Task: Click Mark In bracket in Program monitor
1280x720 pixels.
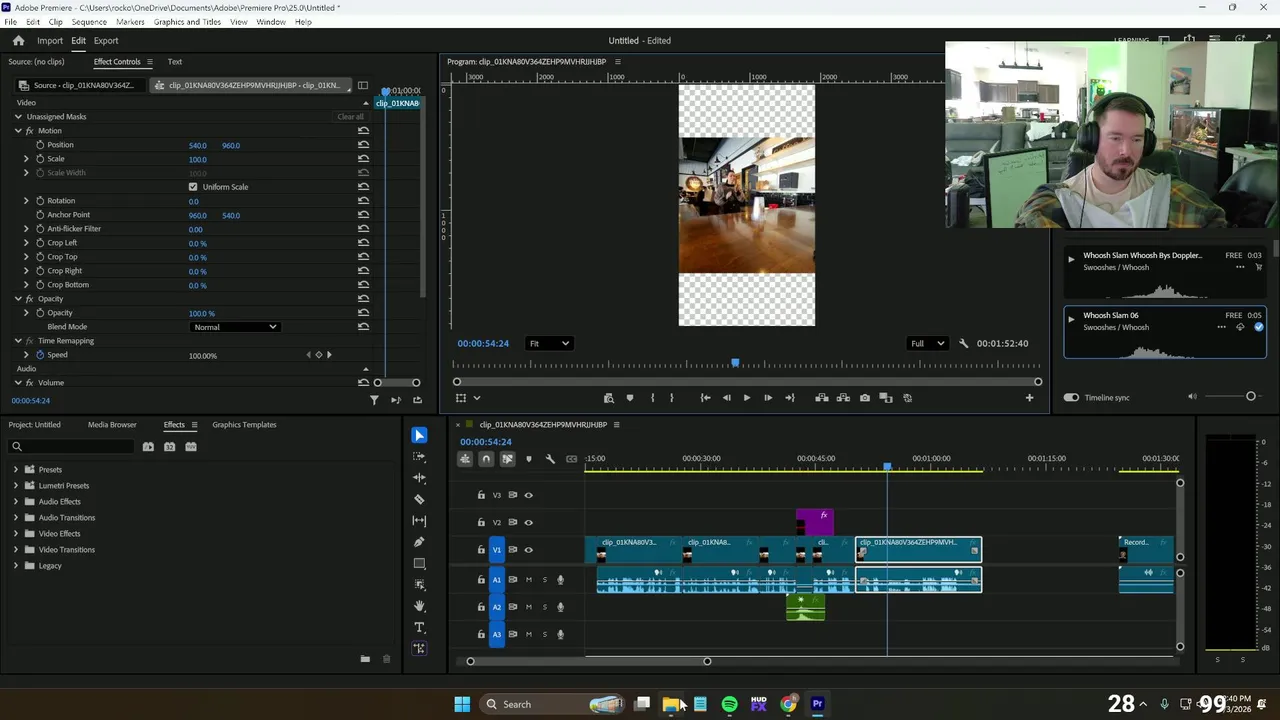Action: click(652, 398)
